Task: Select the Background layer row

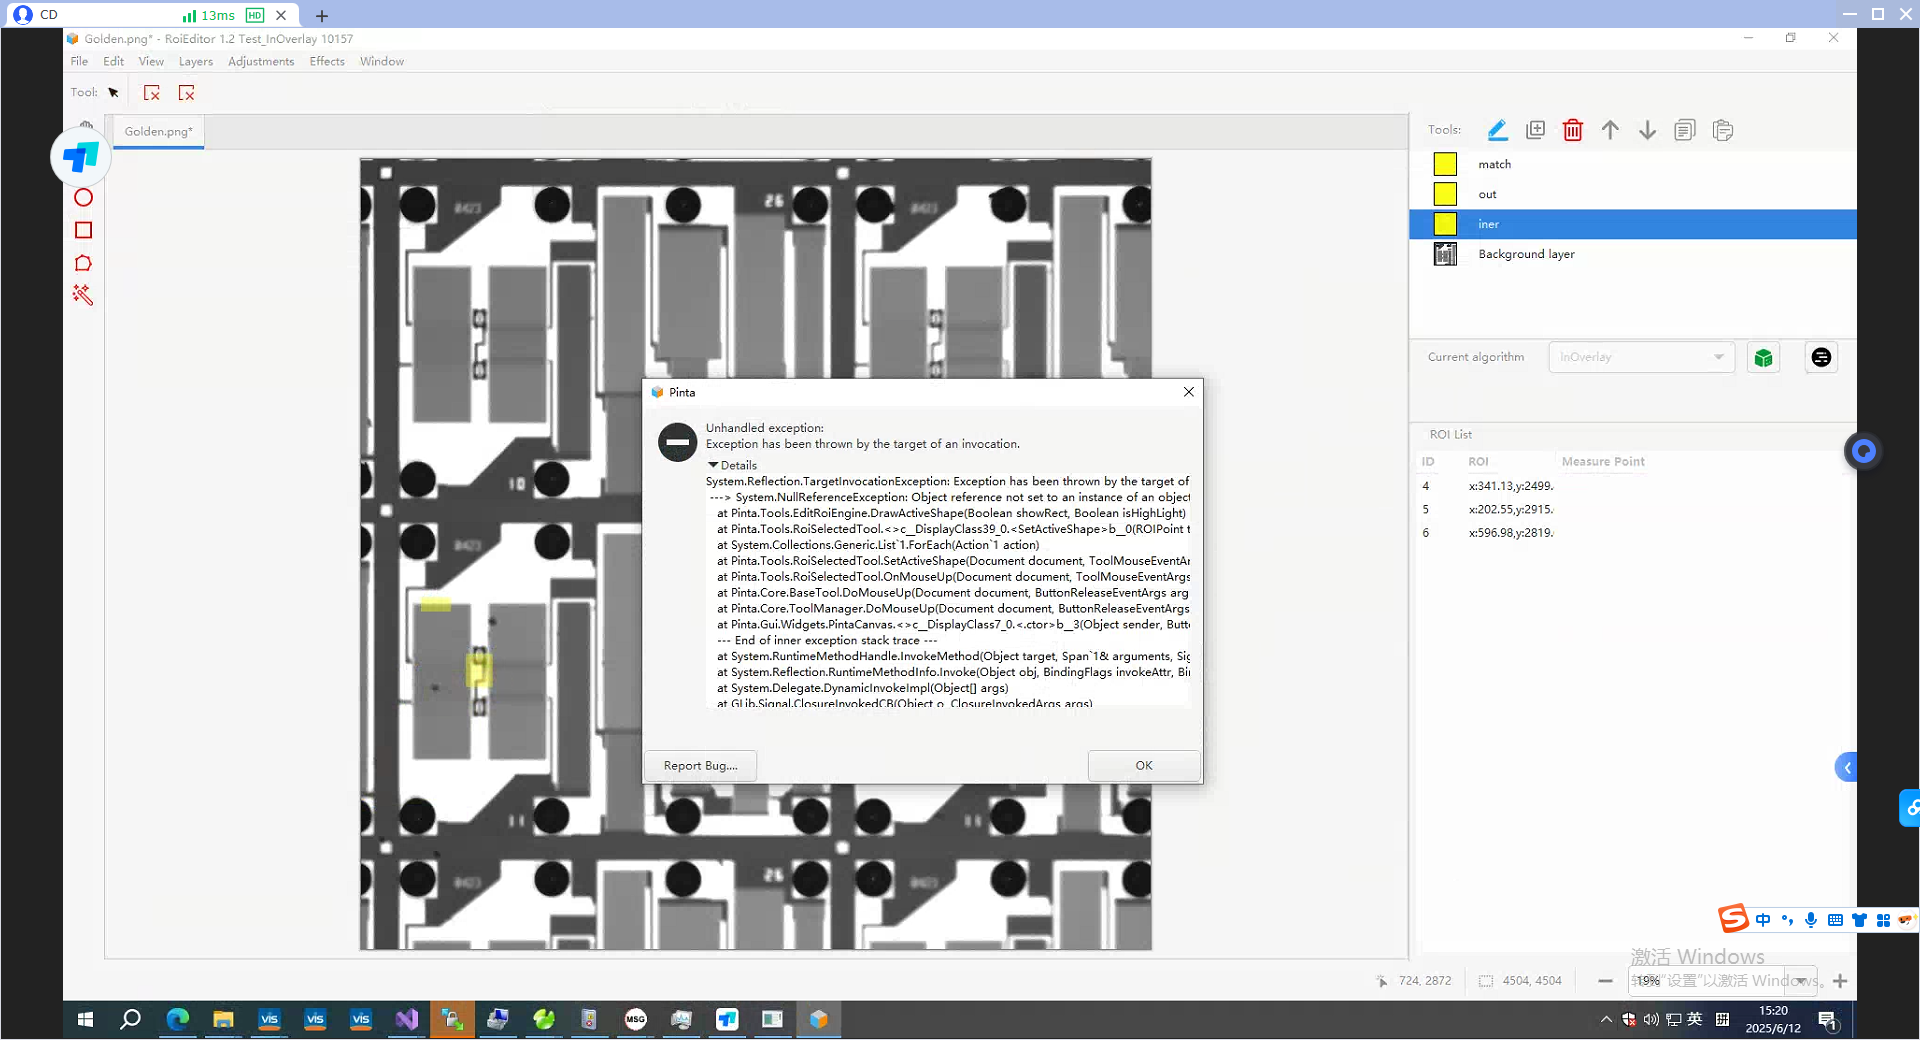Action: [1633, 254]
